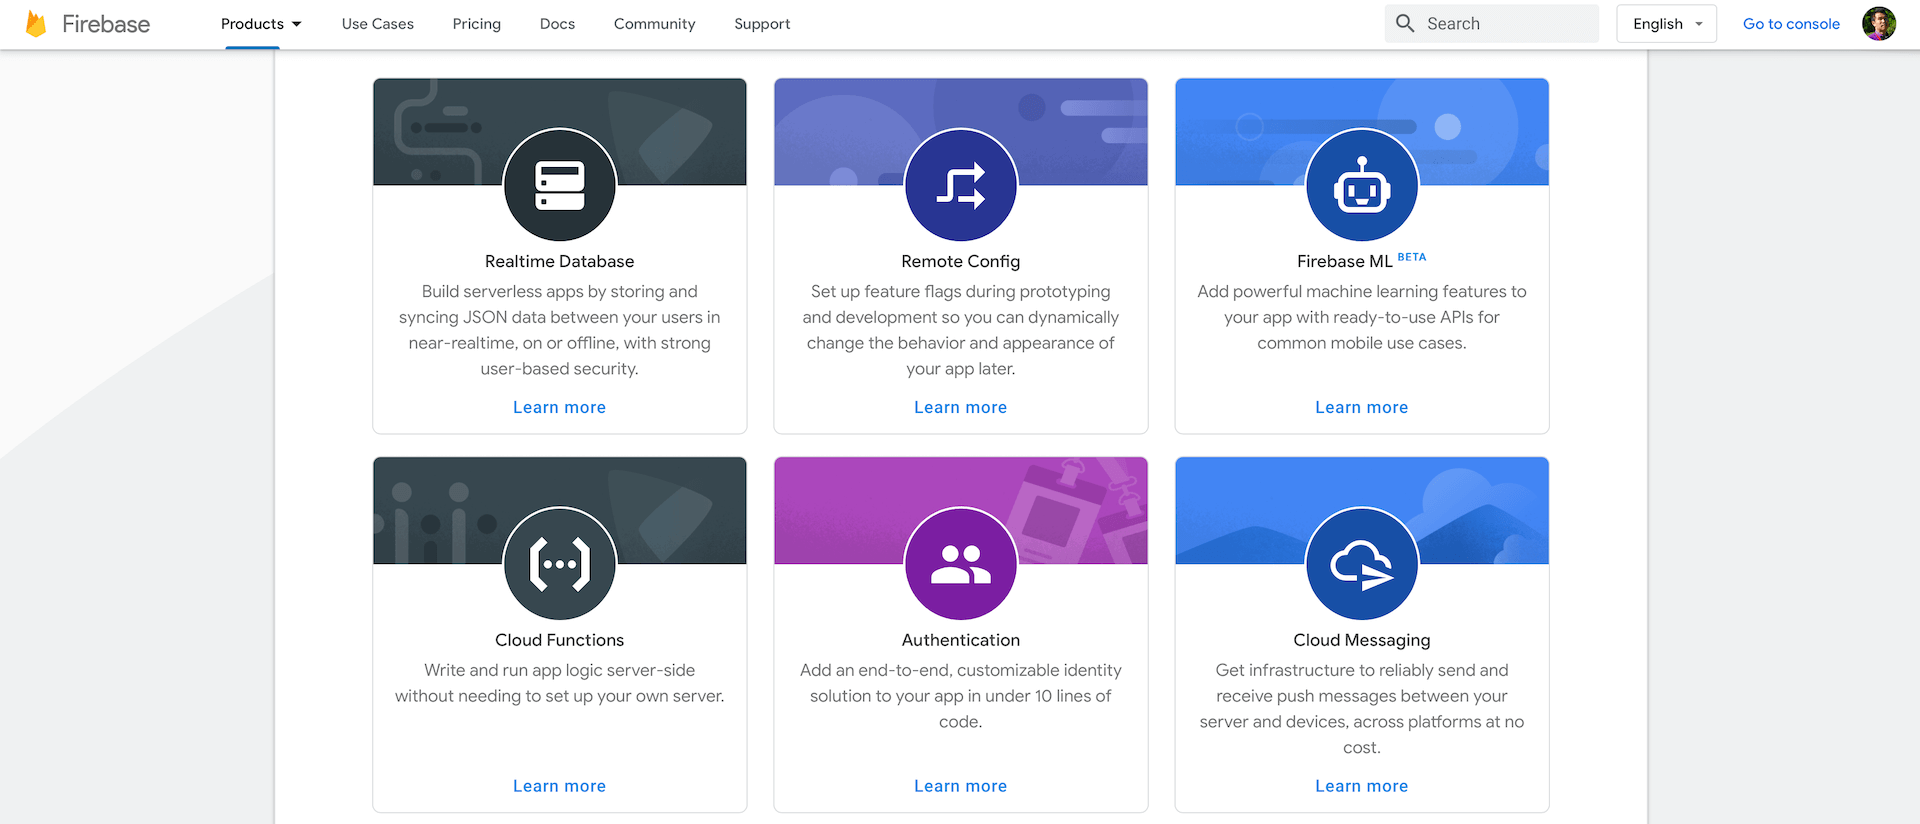Open the user profile avatar

(x=1878, y=24)
